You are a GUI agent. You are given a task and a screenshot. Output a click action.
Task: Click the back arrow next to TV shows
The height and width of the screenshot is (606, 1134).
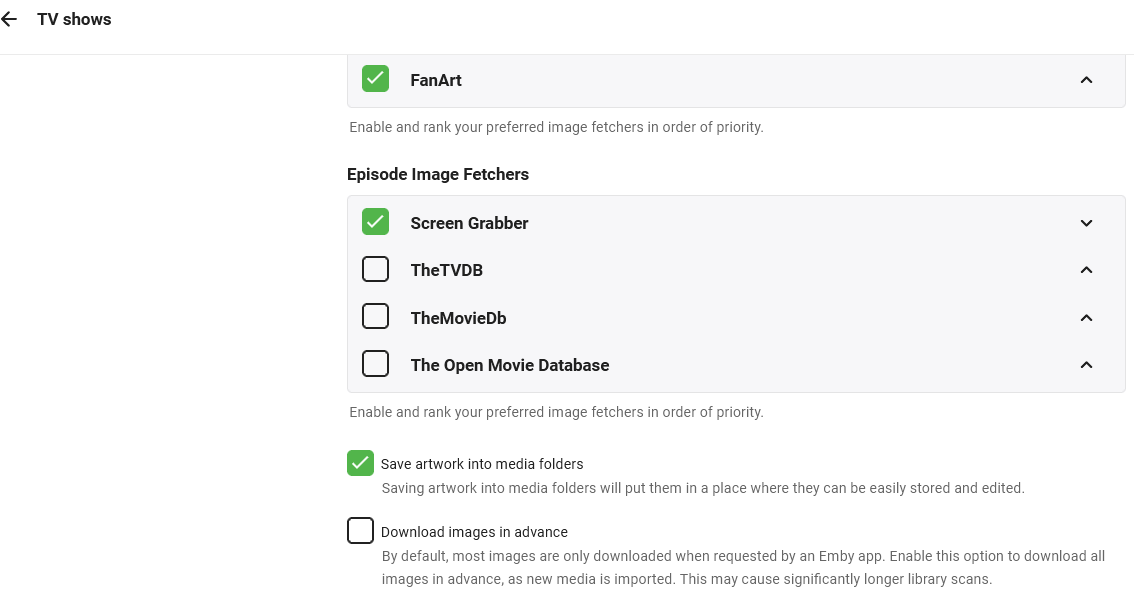coord(10,19)
